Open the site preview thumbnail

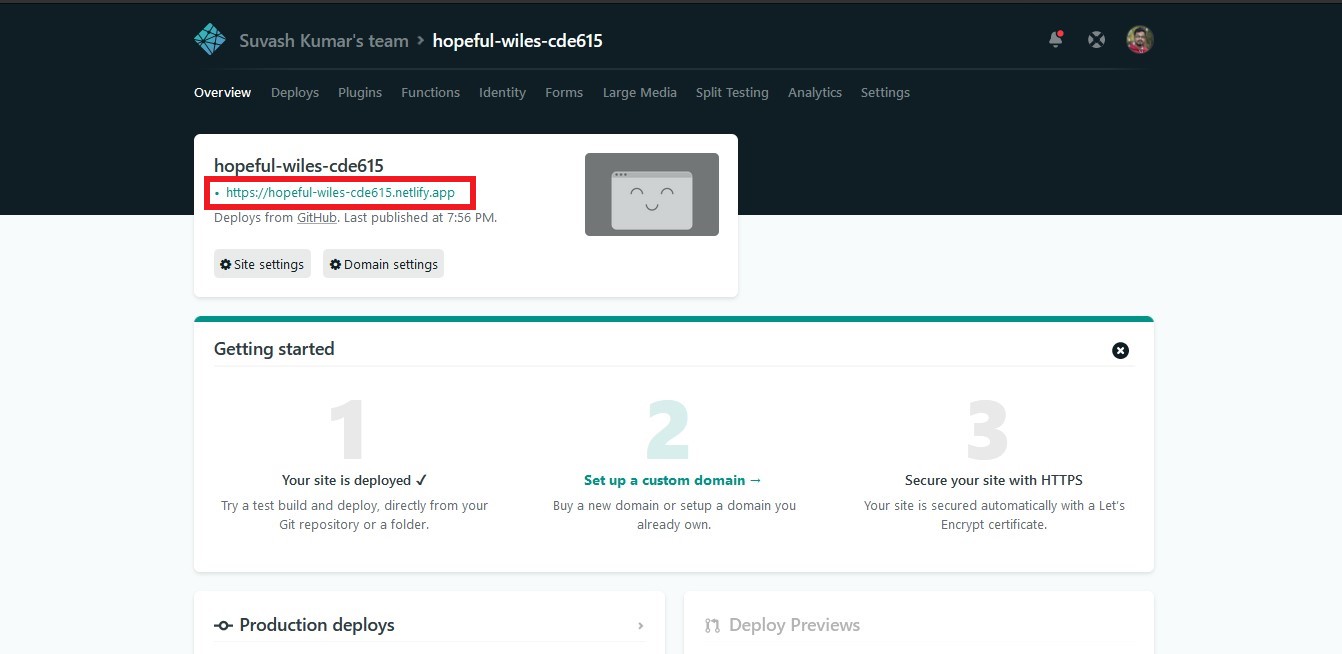[x=652, y=194]
